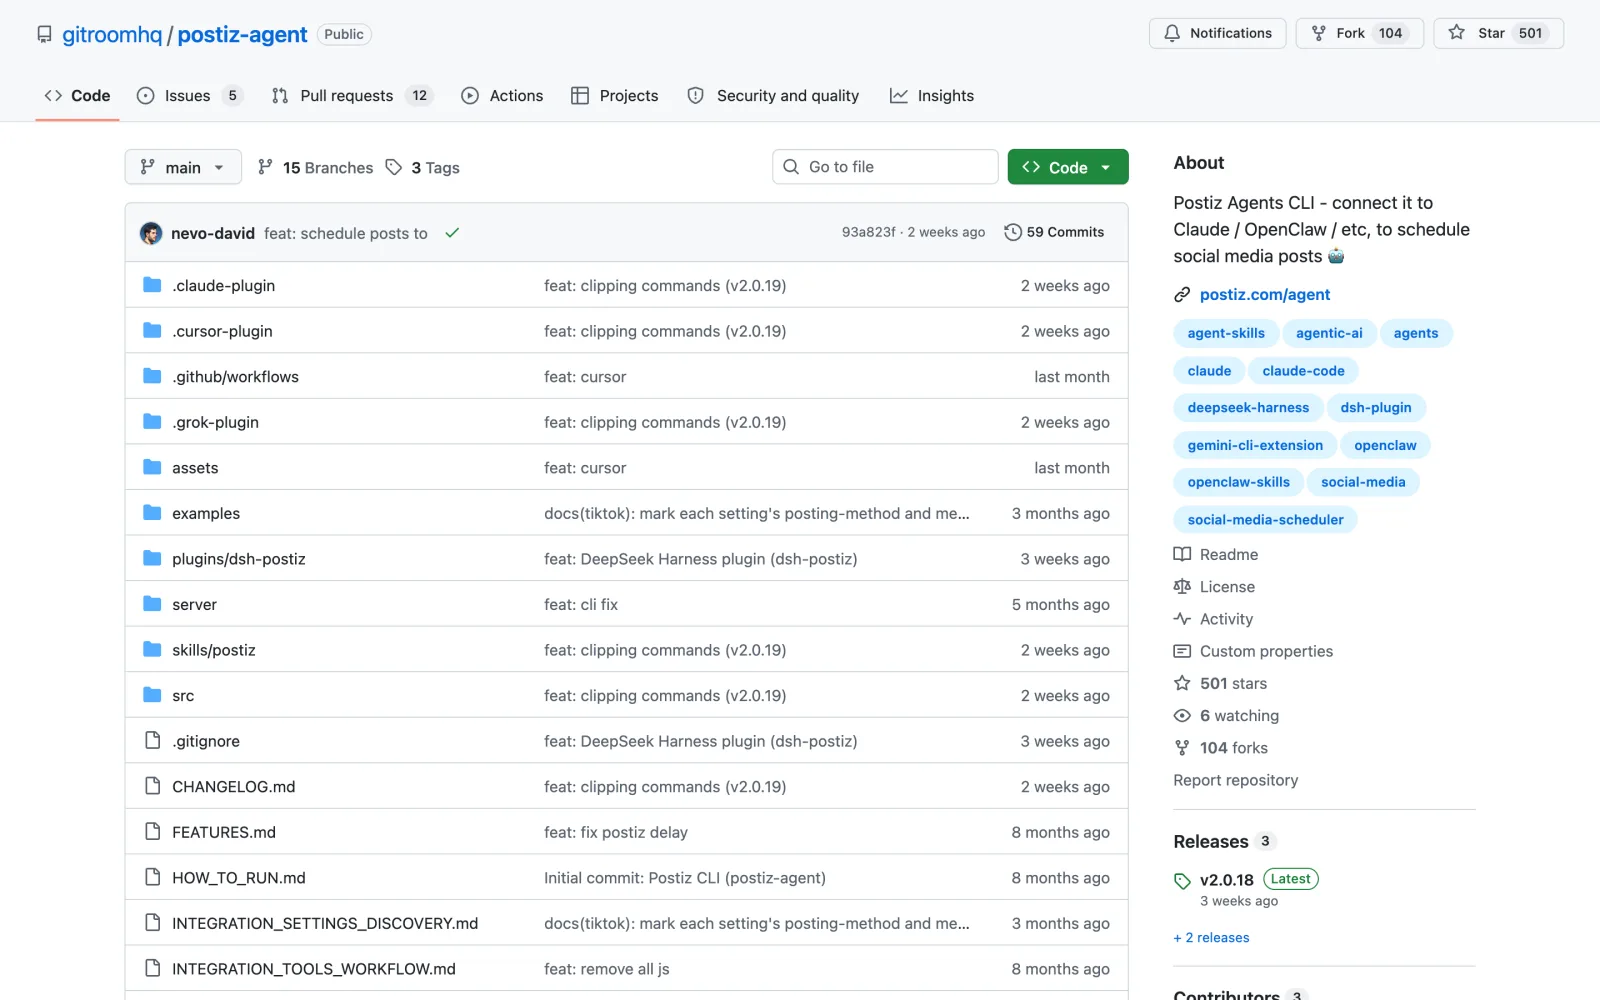This screenshot has width=1600, height=1000.
Task: View the 15 Branches link
Action: click(x=316, y=168)
